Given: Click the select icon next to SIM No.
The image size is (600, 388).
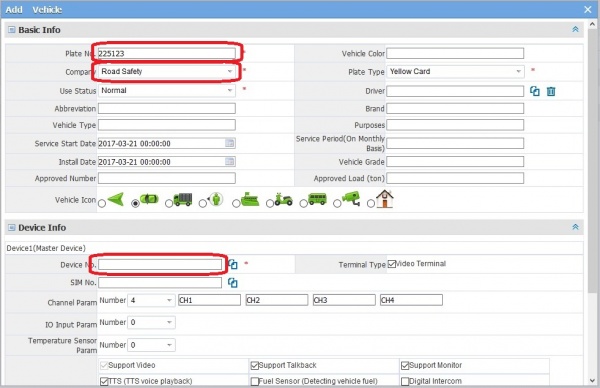Looking at the screenshot, I should [233, 282].
